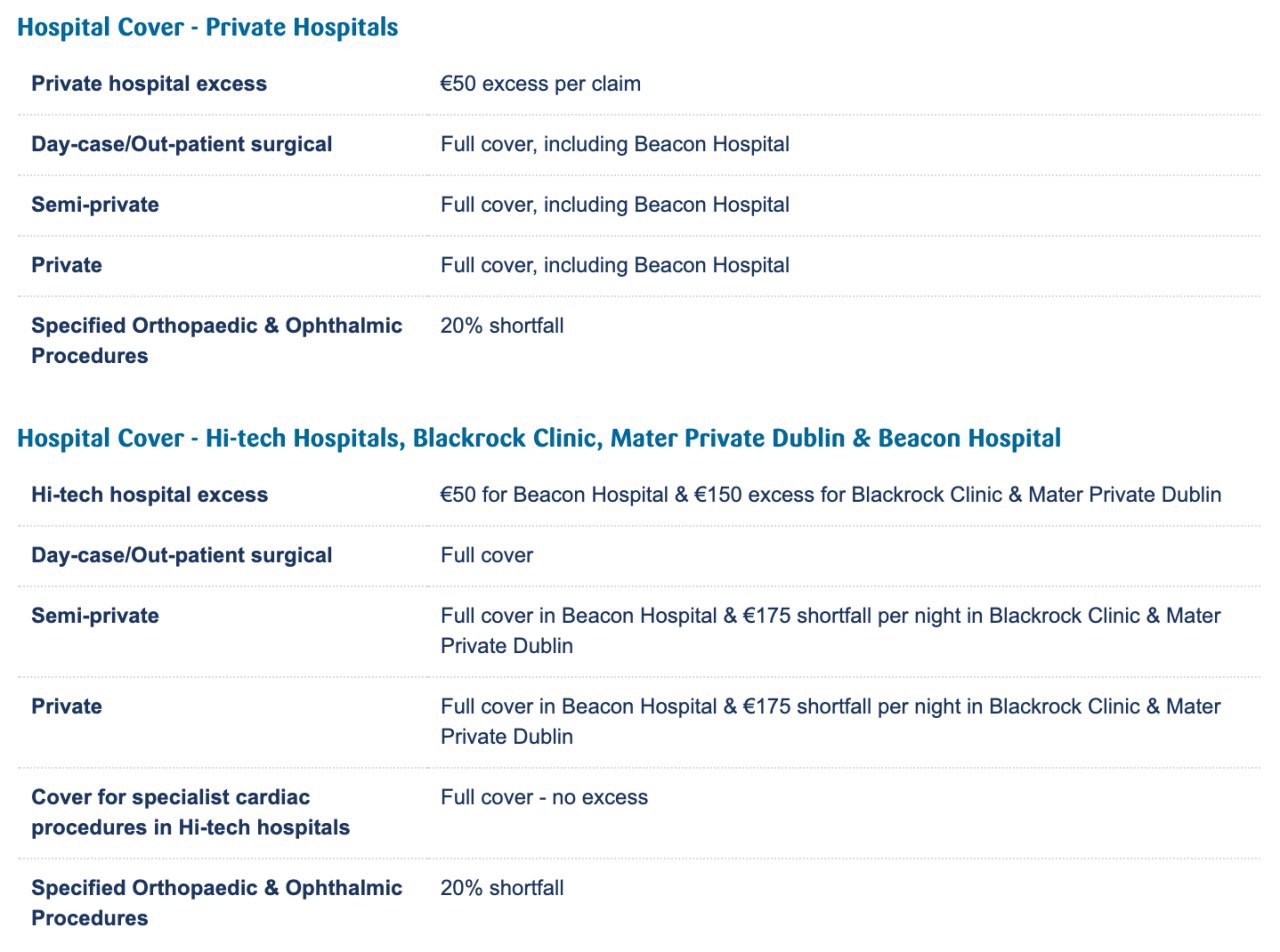Click first 'Specified Orthopaedic & Ophthalmic Procedures' label
Screen dimensions: 1280x952
217,341
